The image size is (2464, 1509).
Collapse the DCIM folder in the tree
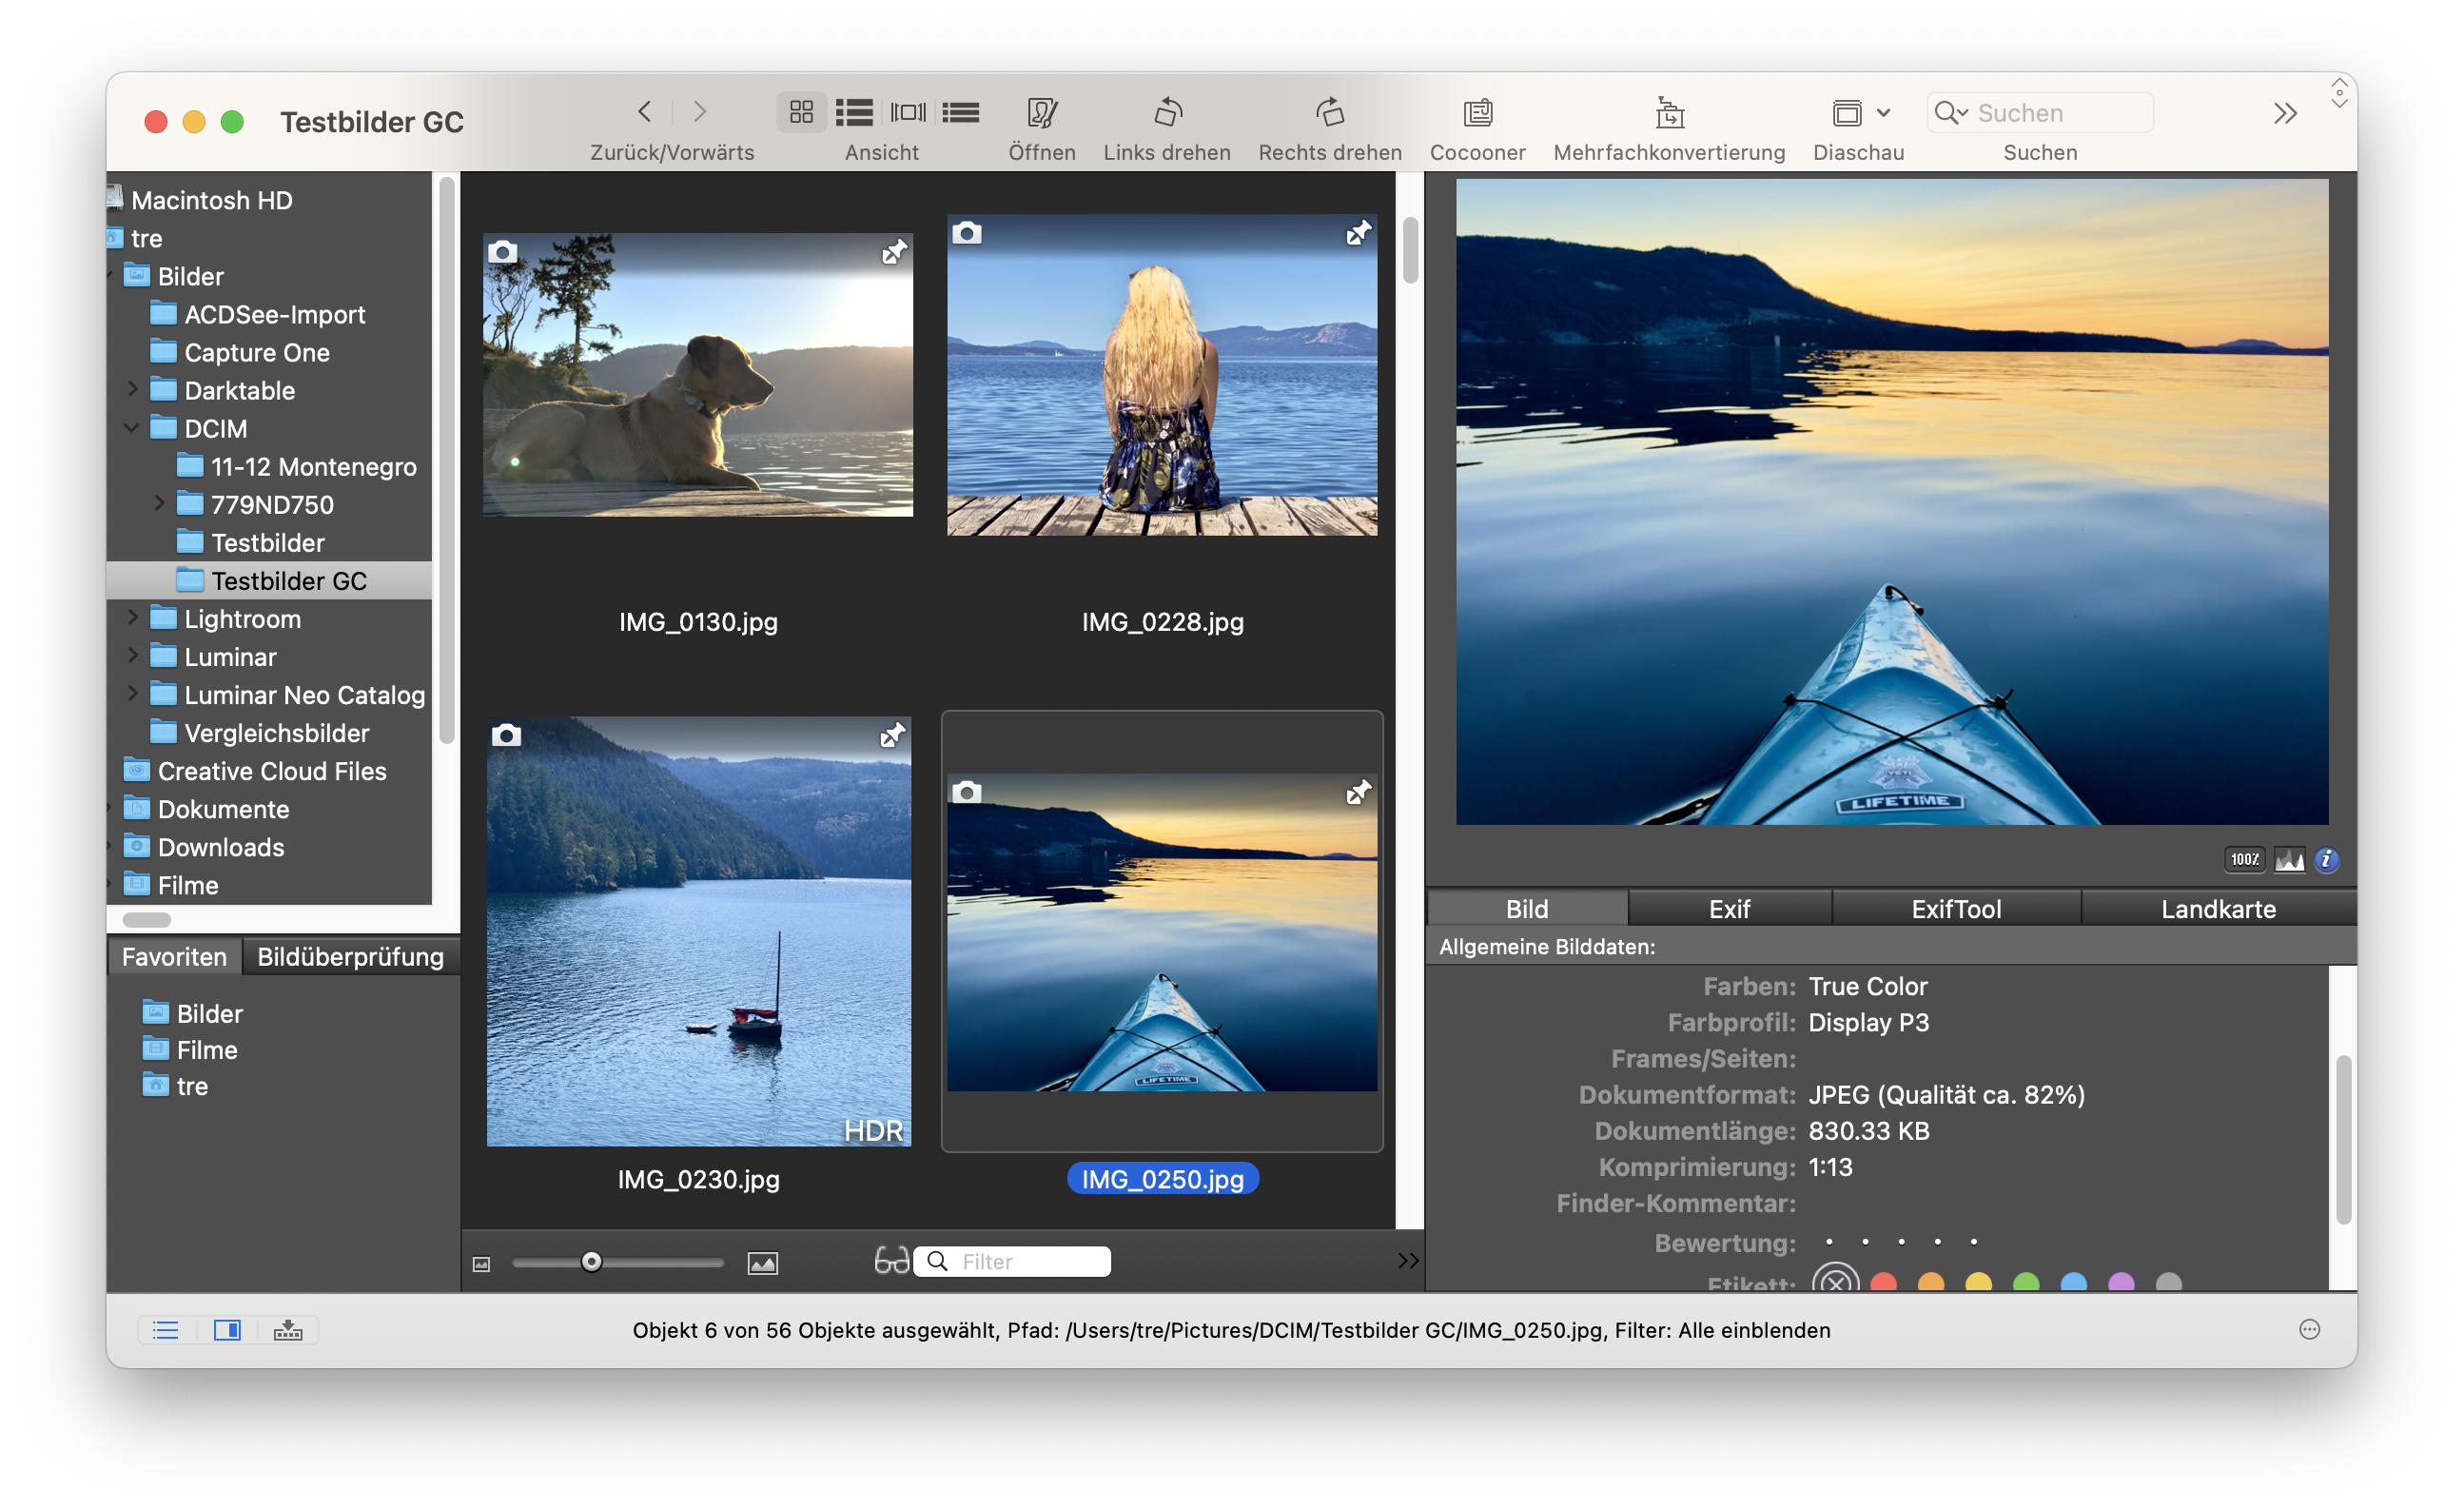tap(132, 428)
